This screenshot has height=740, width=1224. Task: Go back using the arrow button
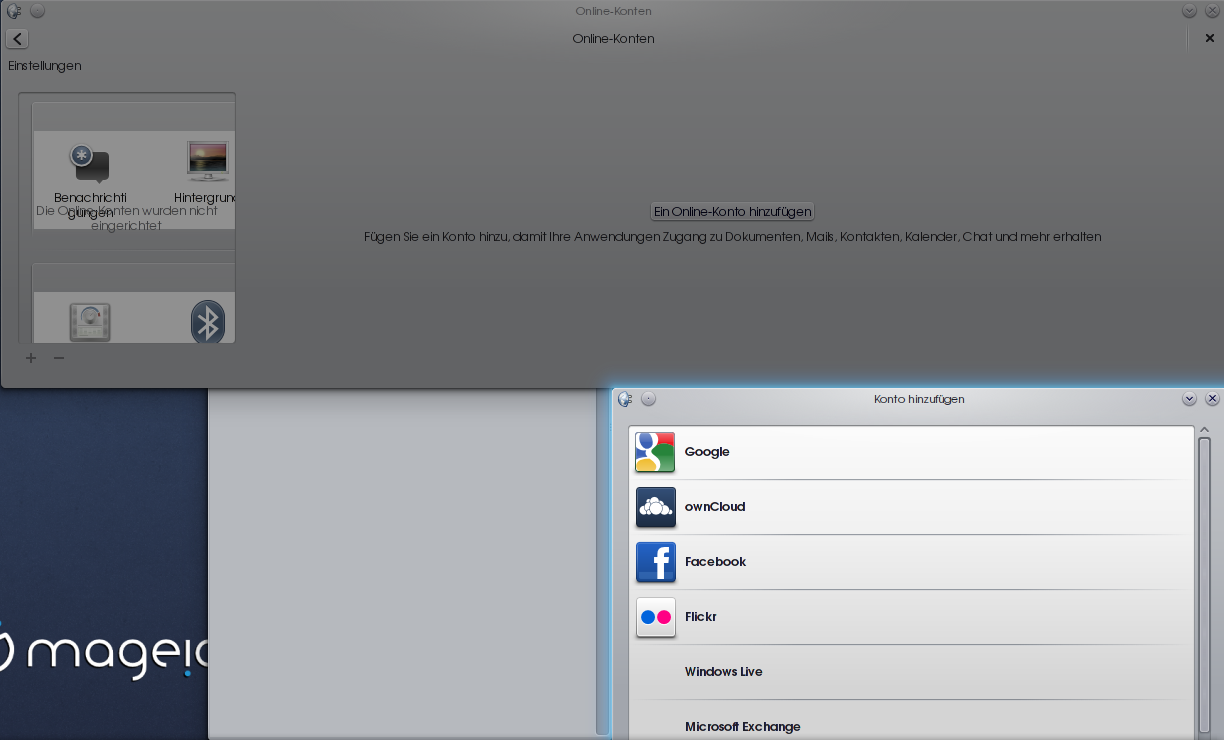tap(17, 39)
